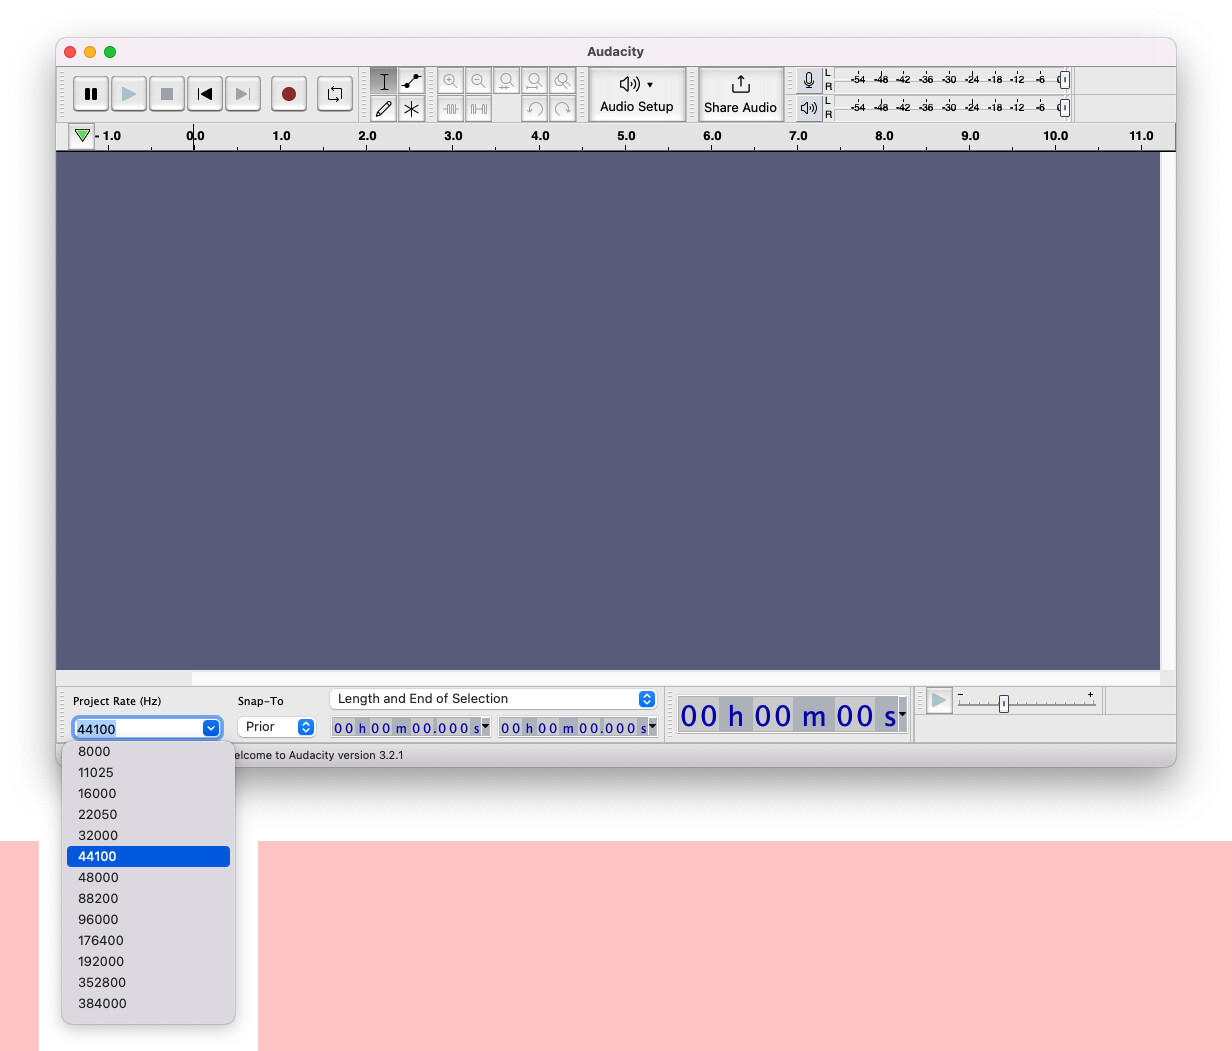Viewport: 1232px width, 1051px height.
Task: Select 96000 from the rate list
Action: 148,919
